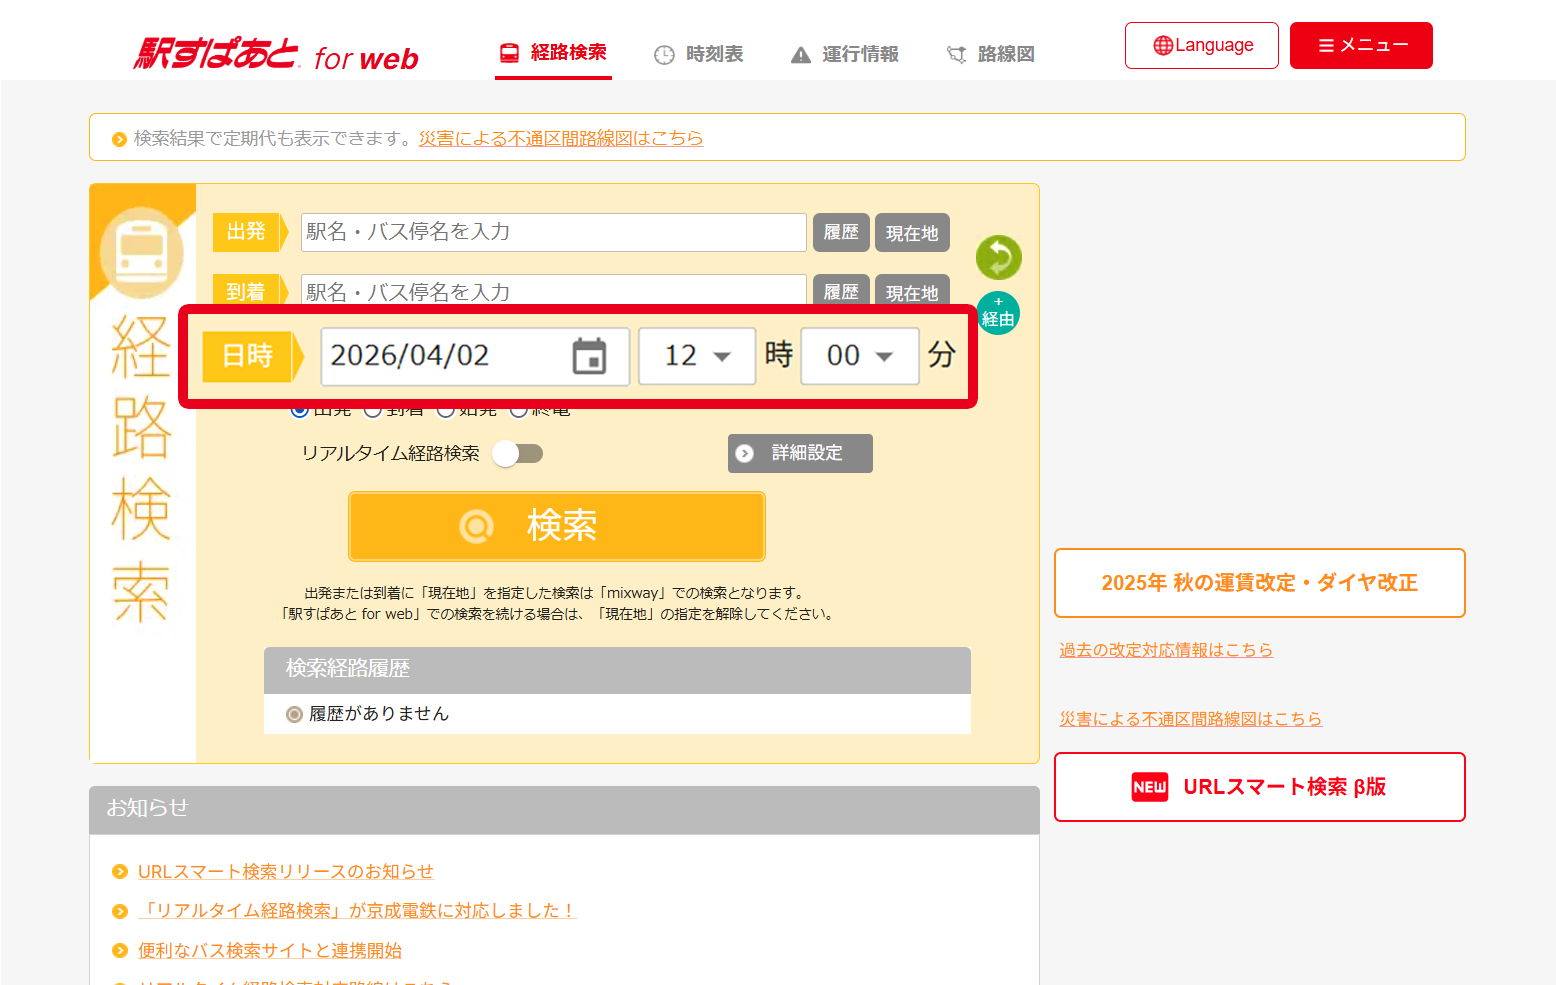Follow the 過去の改定対応情報はこちら link
The image size is (1556, 985).
(x=1166, y=650)
